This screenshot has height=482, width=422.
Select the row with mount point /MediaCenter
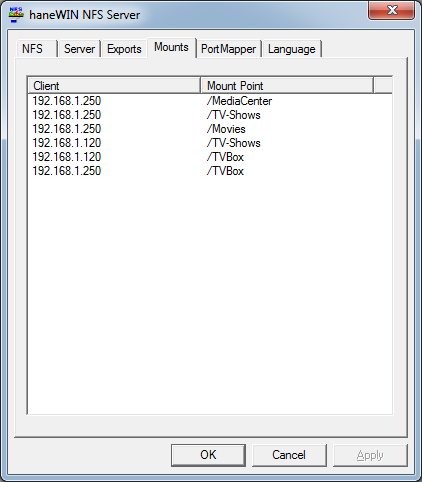coord(210,101)
